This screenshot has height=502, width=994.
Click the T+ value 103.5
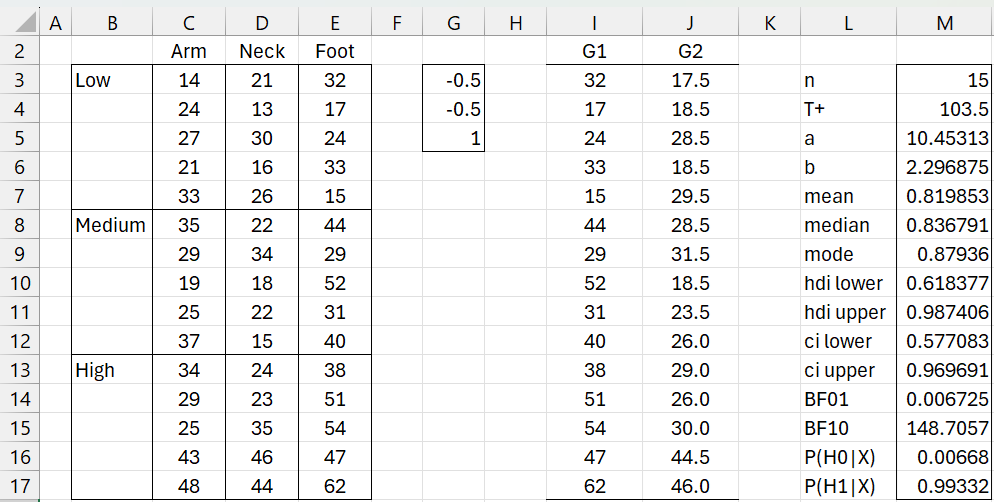945,109
